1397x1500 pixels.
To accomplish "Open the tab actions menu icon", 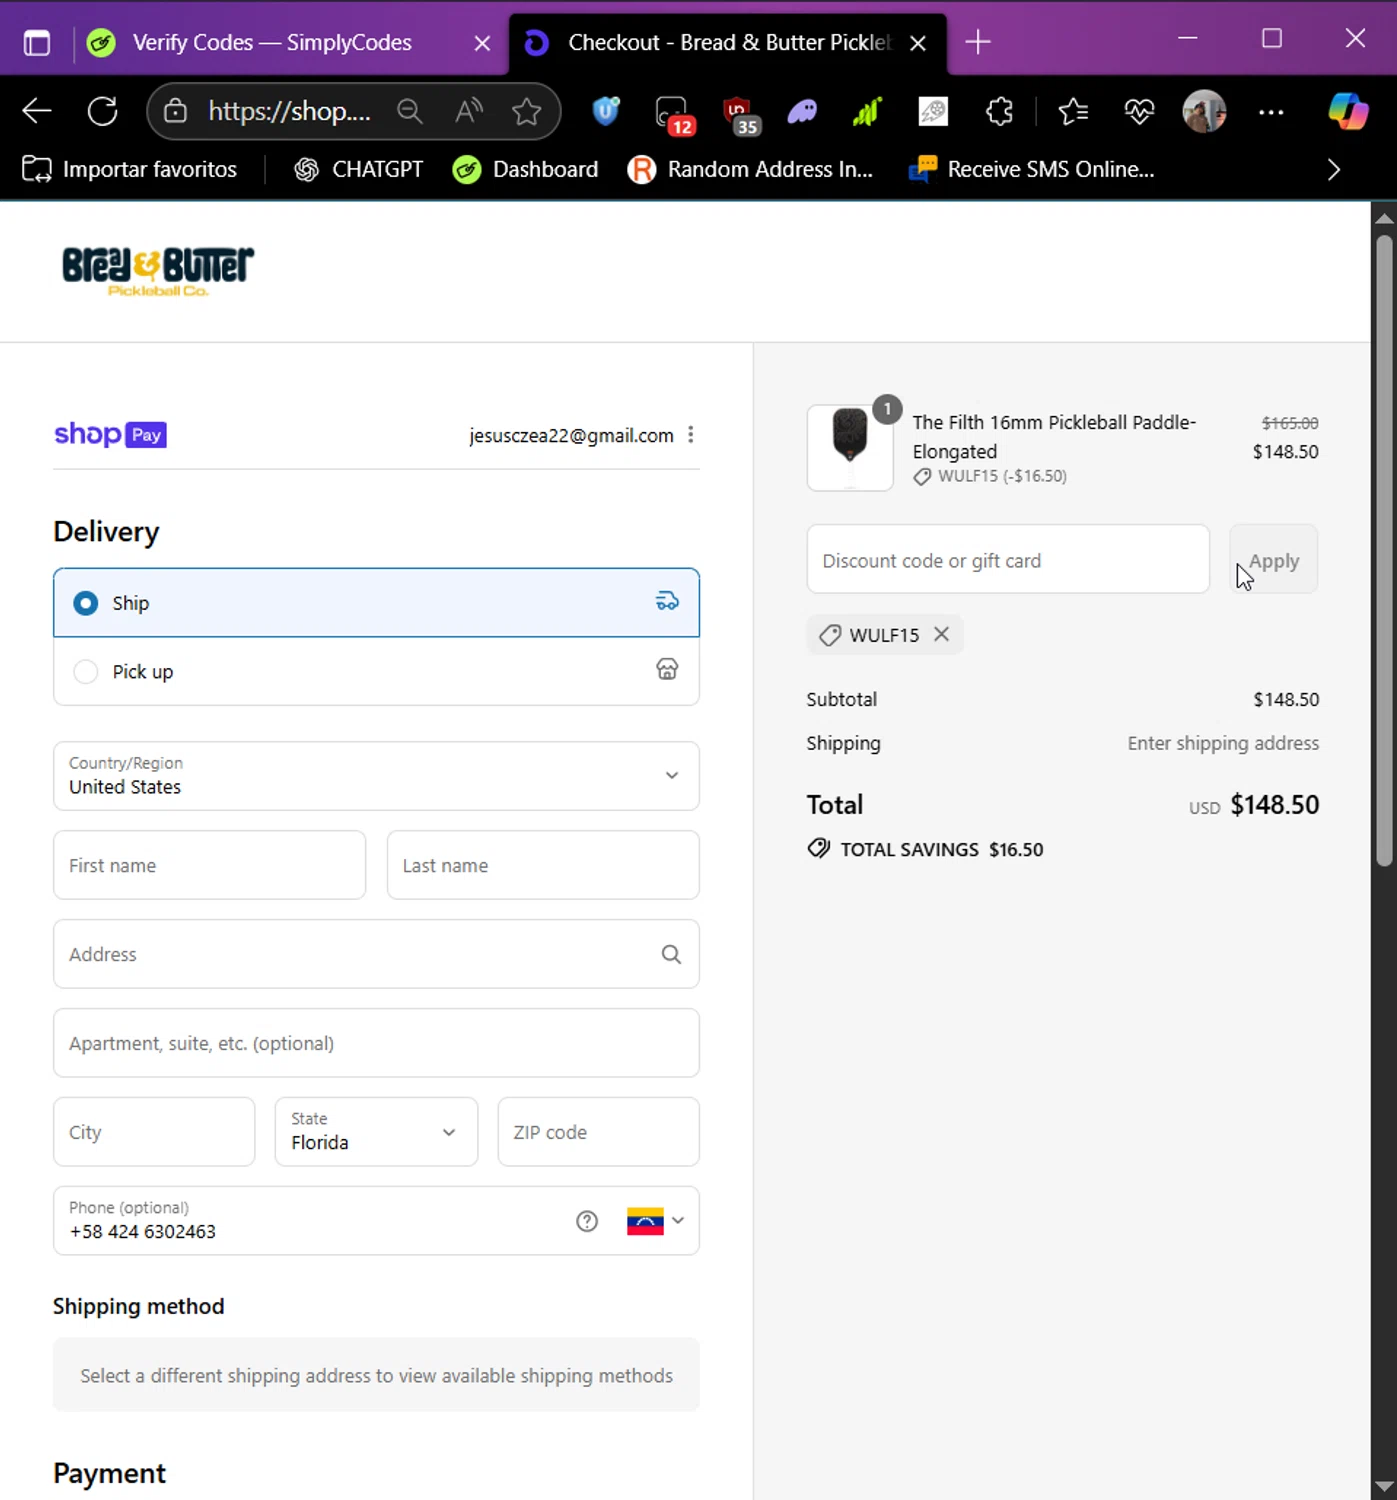I will point(37,43).
